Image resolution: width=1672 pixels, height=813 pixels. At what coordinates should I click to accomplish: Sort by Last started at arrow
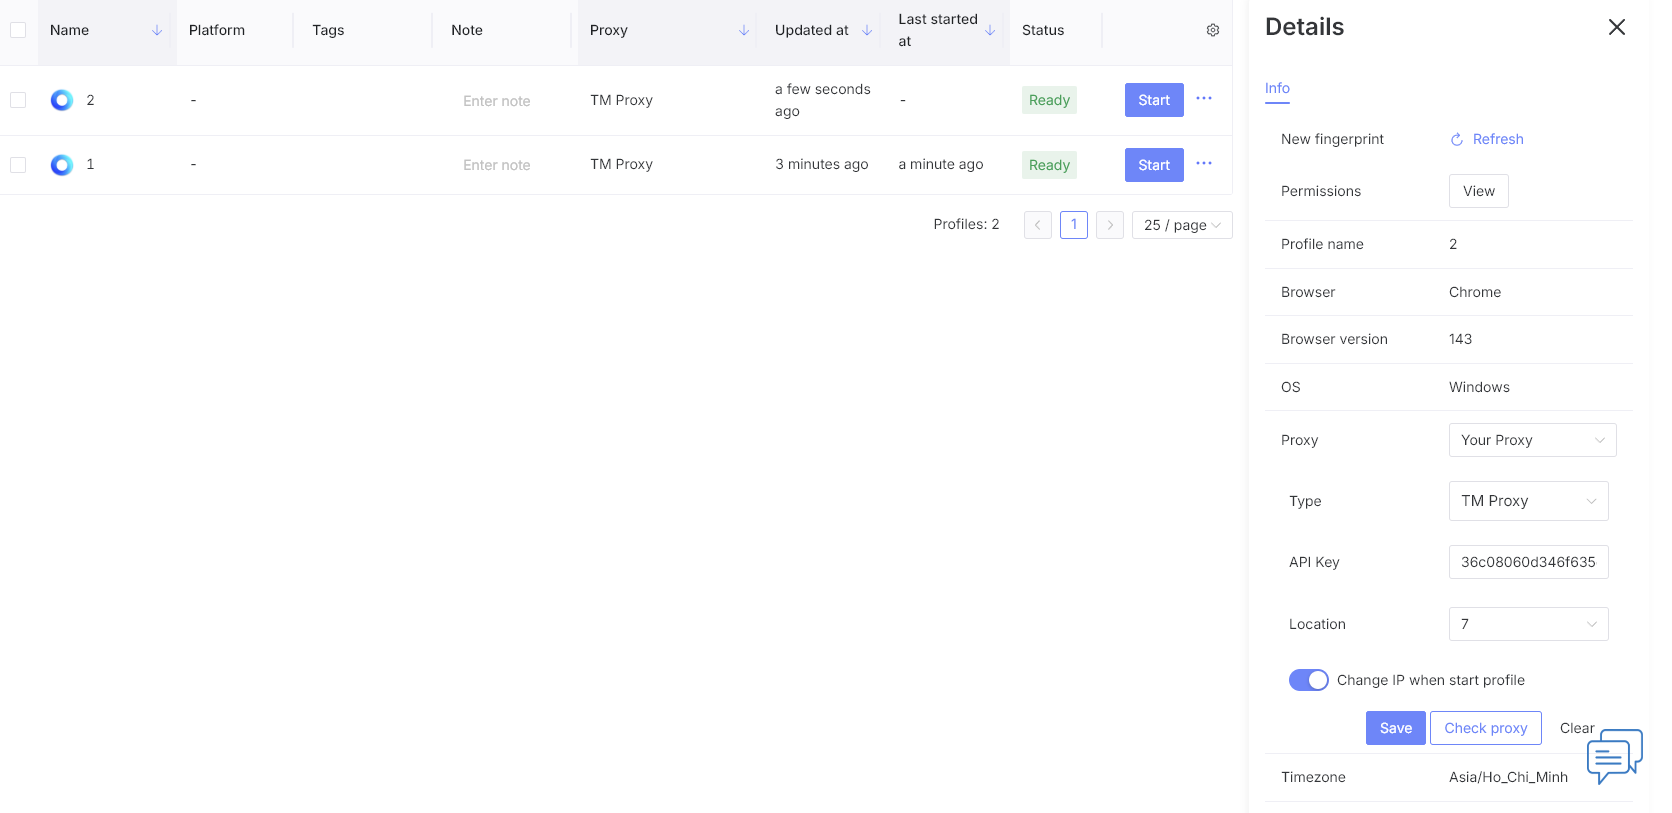pyautogui.click(x=990, y=30)
